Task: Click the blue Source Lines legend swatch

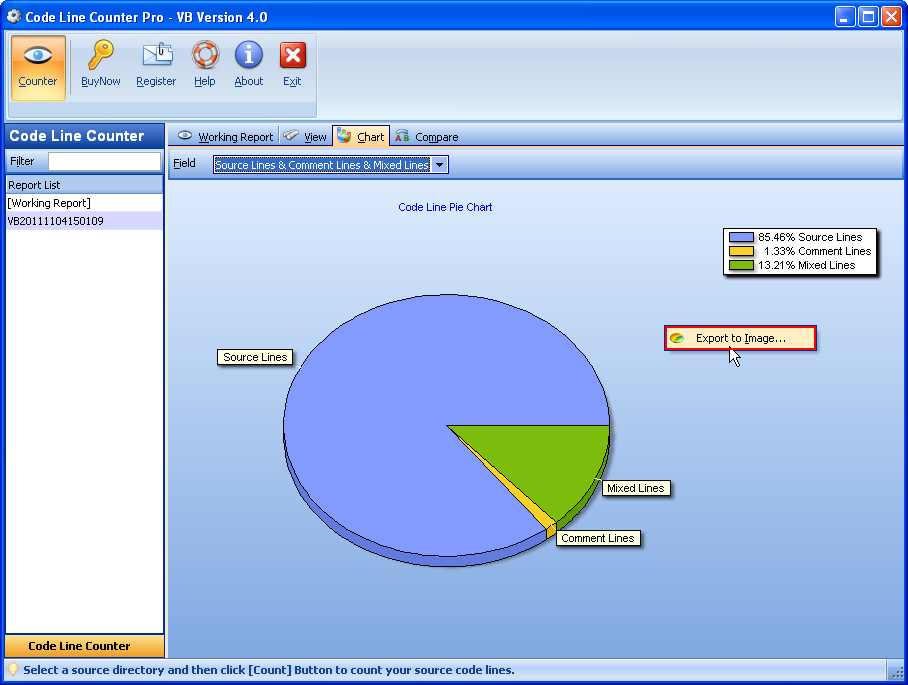Action: [741, 237]
